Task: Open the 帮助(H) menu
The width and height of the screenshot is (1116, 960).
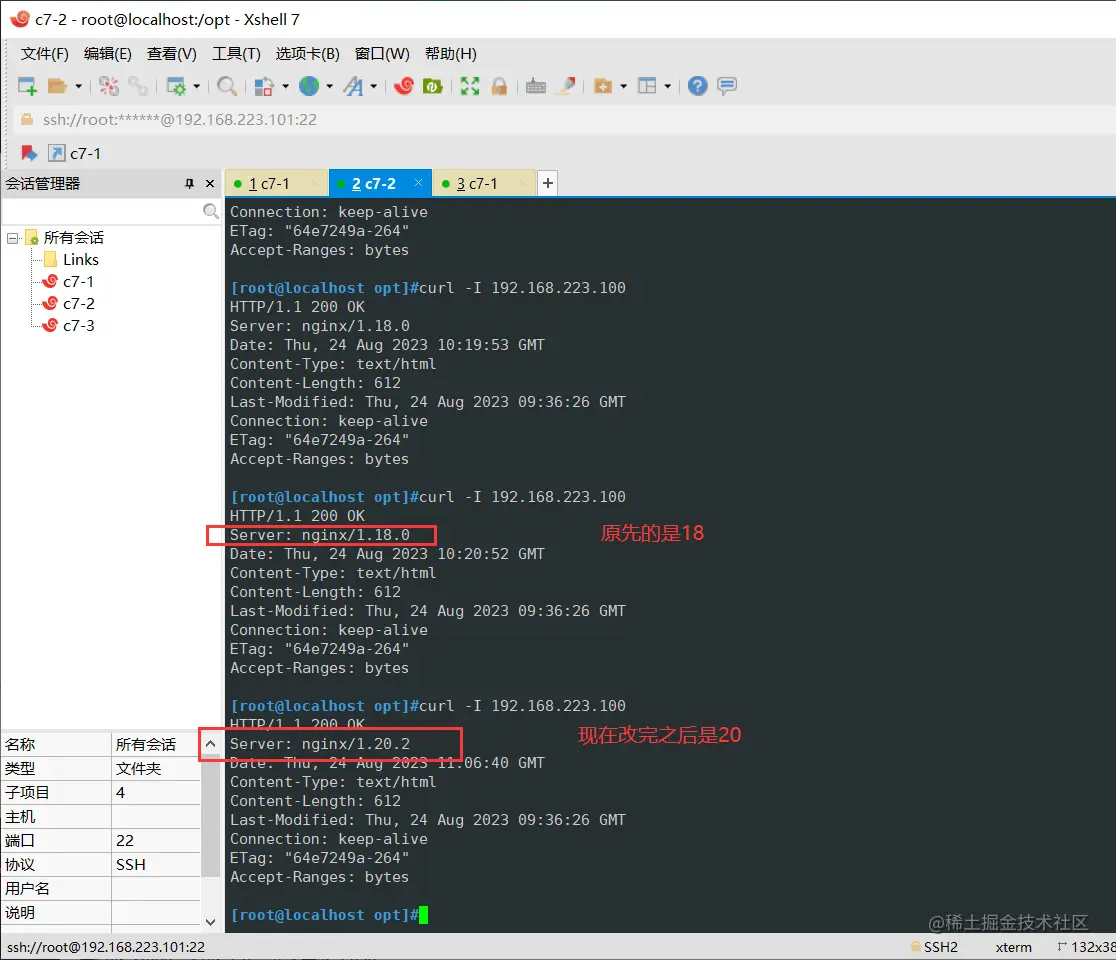Action: 451,54
